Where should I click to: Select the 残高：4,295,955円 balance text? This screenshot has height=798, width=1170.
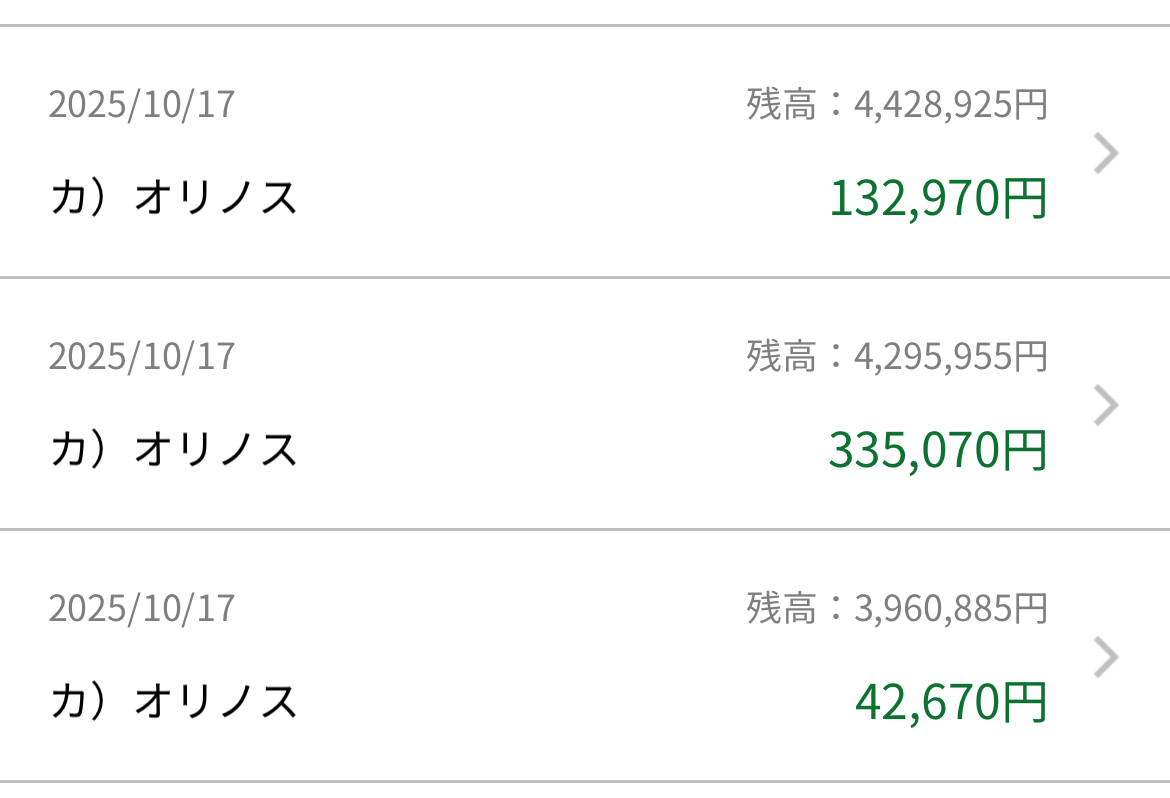[x=896, y=356]
